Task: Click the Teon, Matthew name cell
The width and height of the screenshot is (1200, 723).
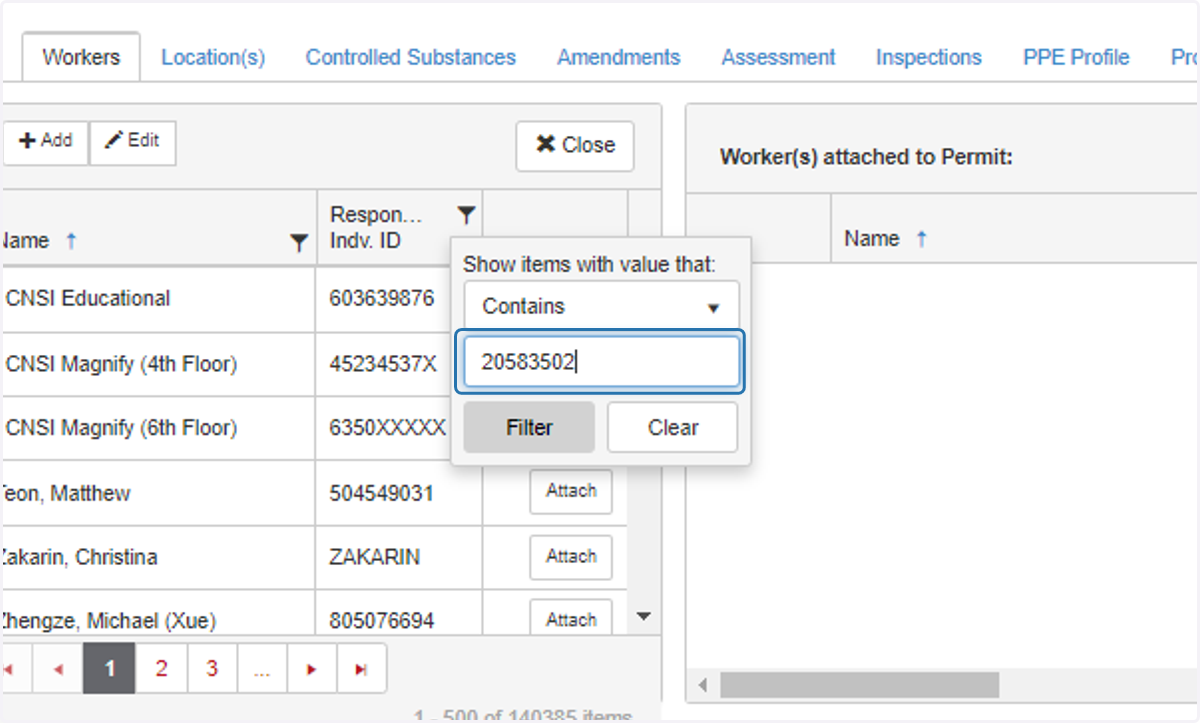Action: click(158, 493)
